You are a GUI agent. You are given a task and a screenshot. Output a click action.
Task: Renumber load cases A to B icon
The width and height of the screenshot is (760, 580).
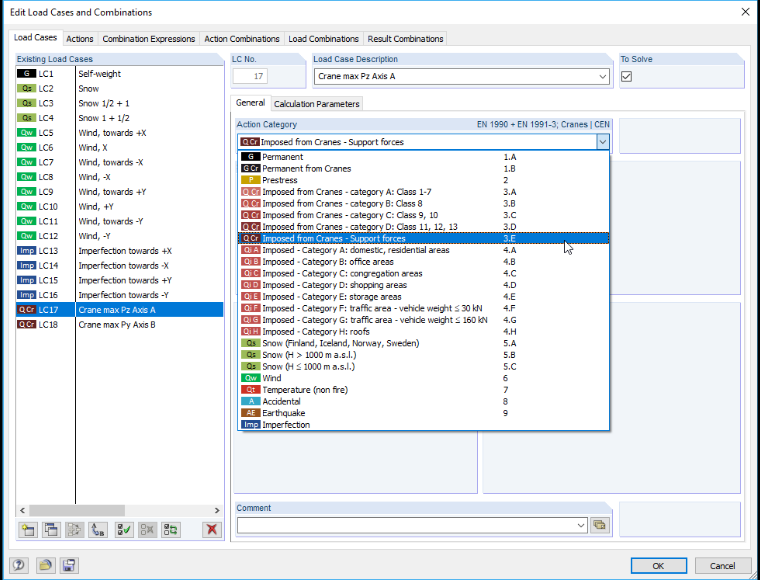click(98, 529)
